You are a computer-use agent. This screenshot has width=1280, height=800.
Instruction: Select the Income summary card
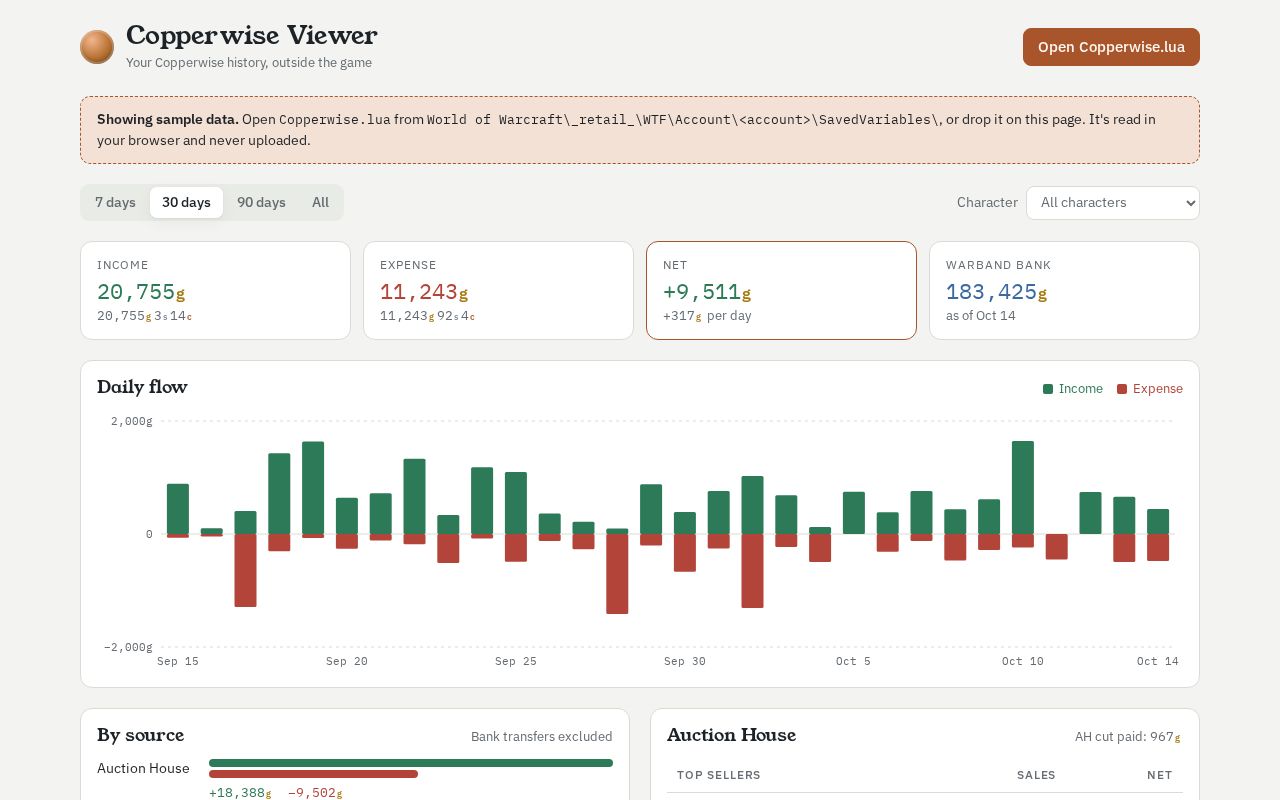215,290
